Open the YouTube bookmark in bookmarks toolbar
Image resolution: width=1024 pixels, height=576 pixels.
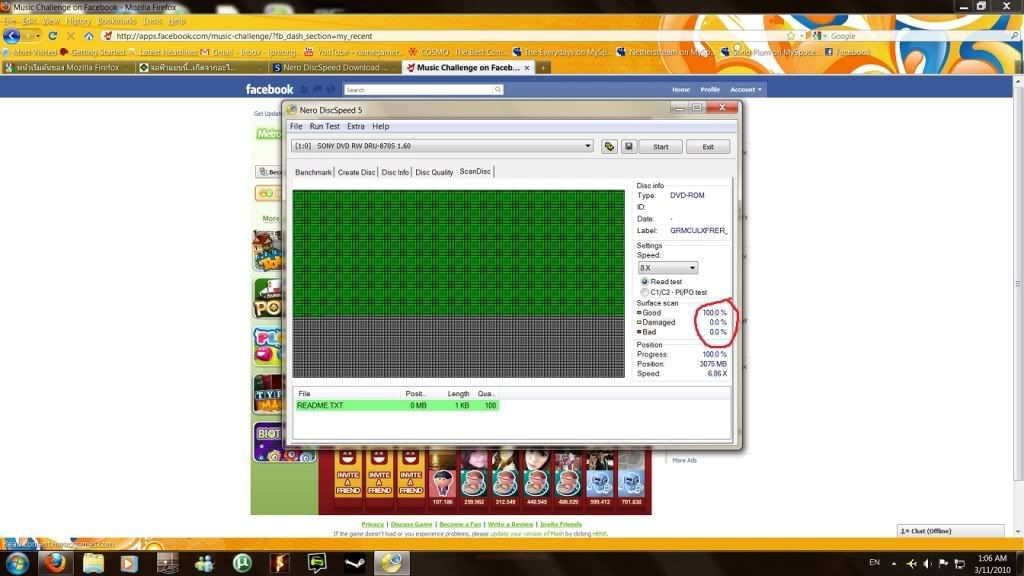point(352,52)
